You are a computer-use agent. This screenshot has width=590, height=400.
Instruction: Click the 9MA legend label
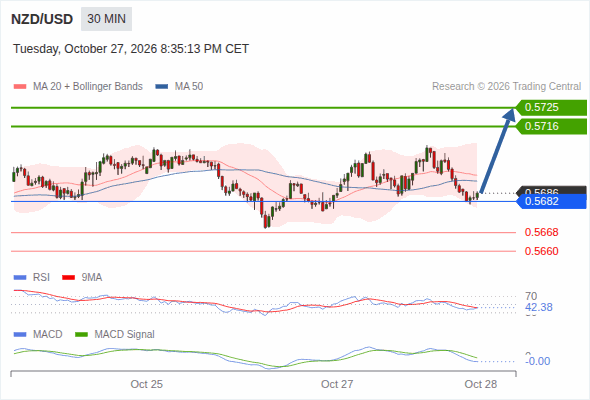(92, 277)
